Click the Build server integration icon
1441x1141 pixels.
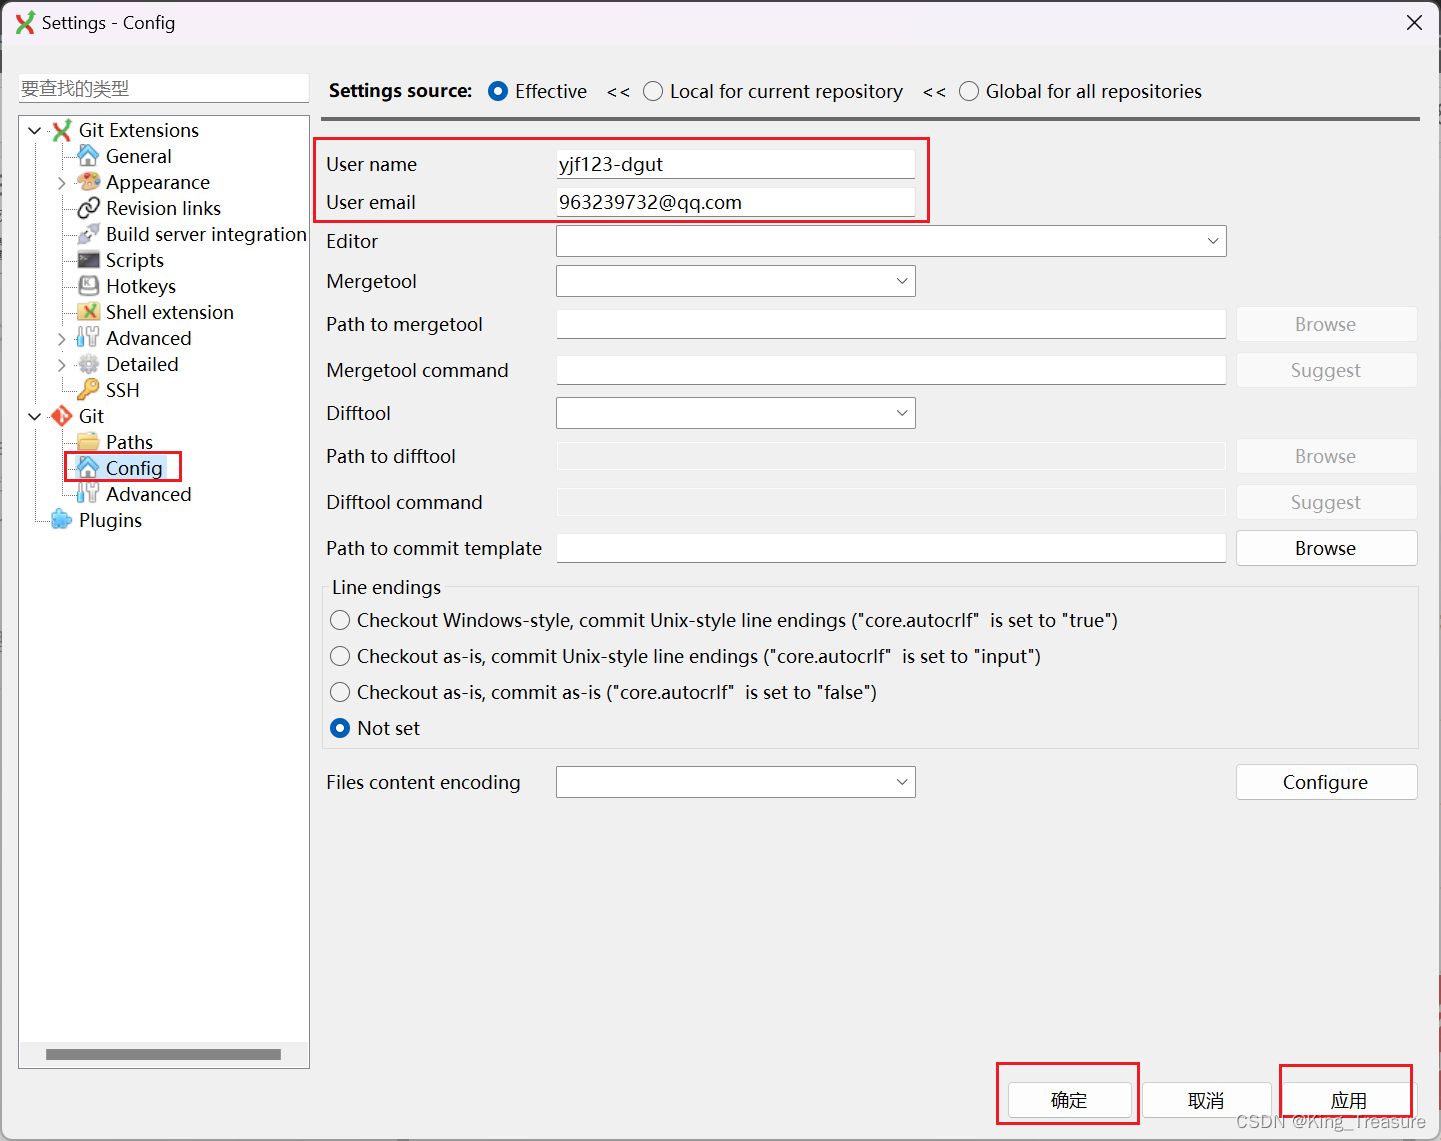pyautogui.click(x=88, y=234)
